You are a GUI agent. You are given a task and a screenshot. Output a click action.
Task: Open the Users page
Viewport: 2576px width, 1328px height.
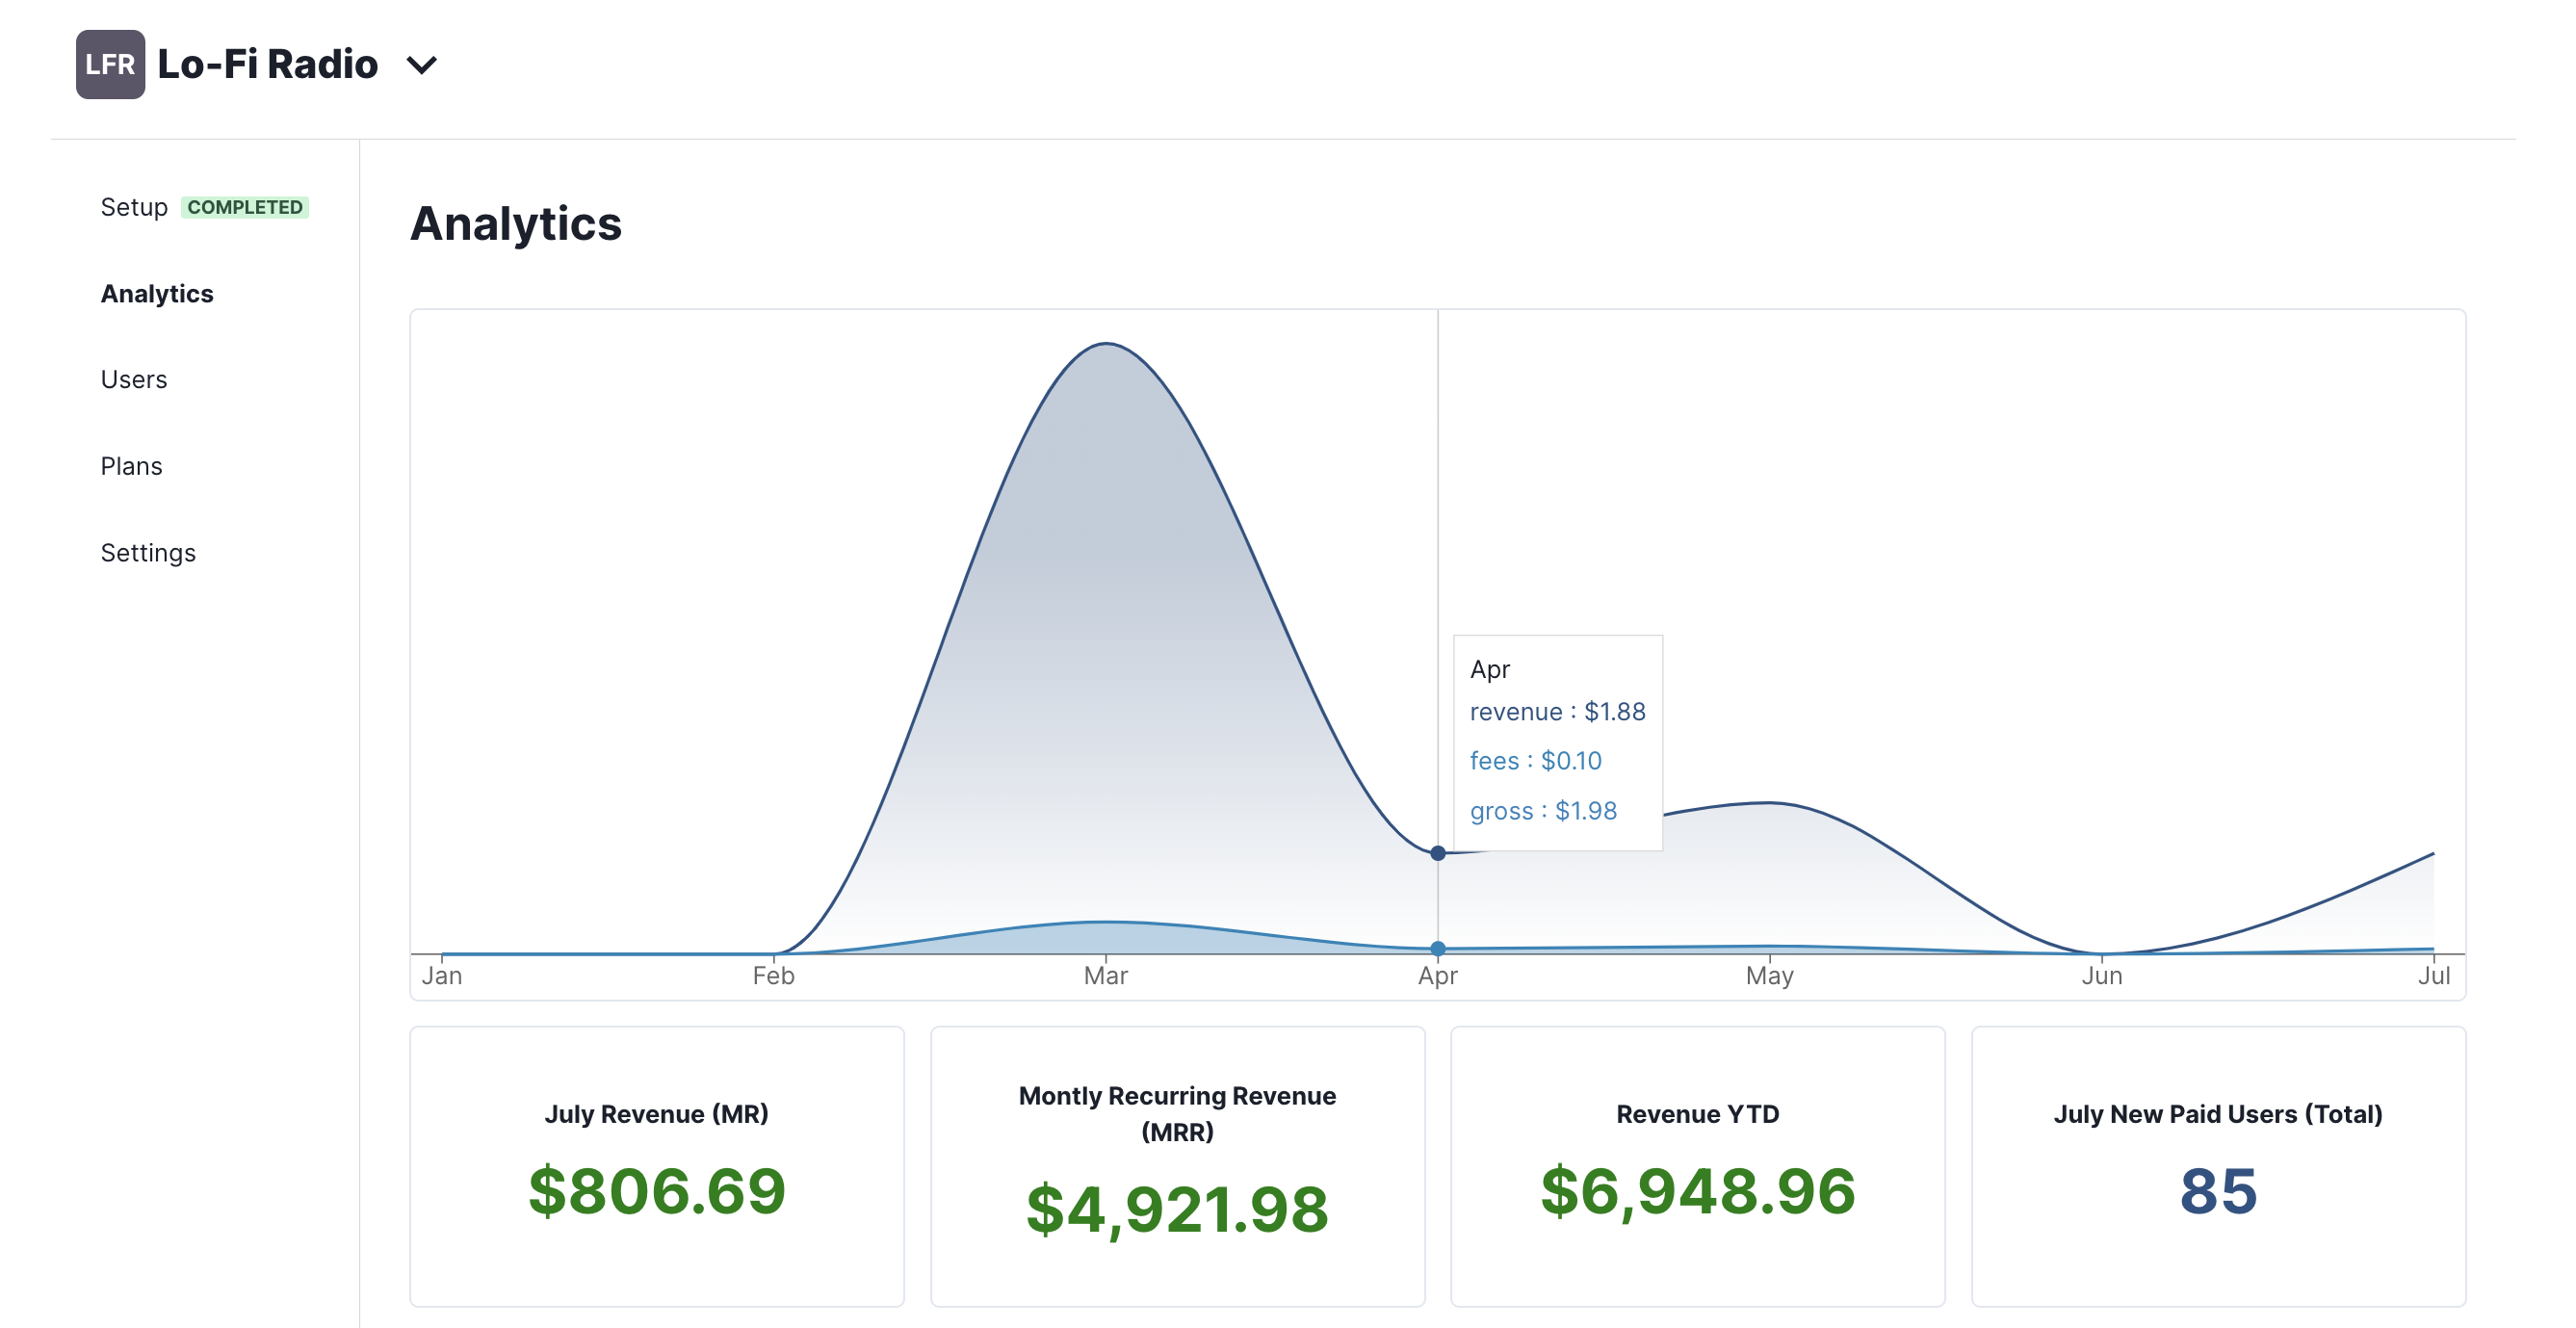(134, 380)
